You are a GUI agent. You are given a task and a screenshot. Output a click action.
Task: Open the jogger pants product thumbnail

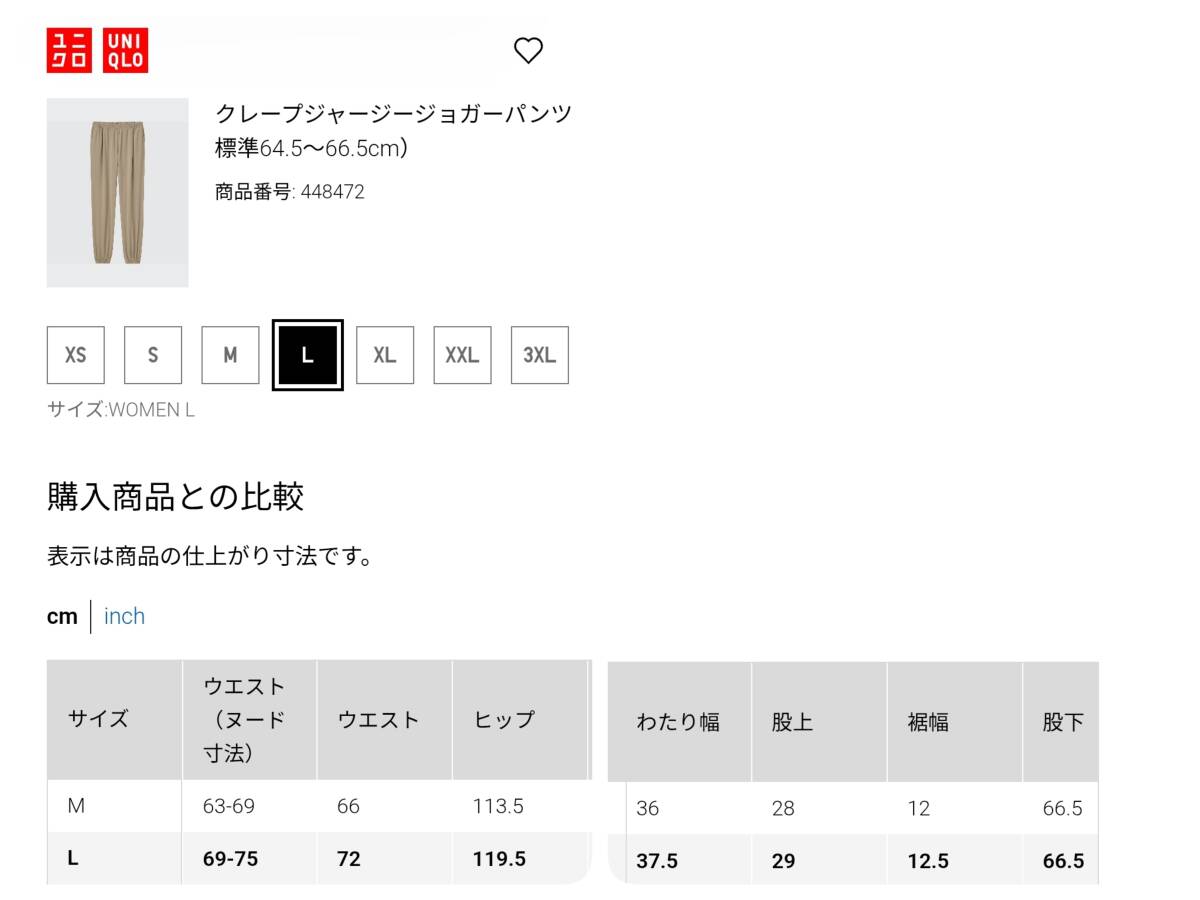click(118, 193)
